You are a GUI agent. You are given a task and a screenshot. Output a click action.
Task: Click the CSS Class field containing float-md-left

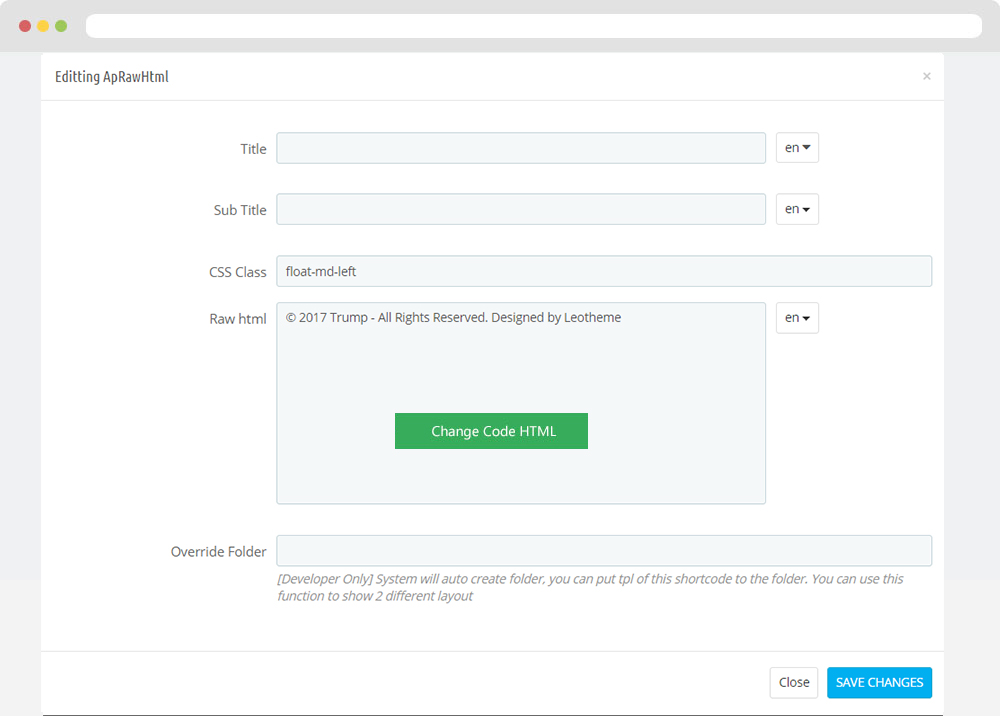click(604, 271)
